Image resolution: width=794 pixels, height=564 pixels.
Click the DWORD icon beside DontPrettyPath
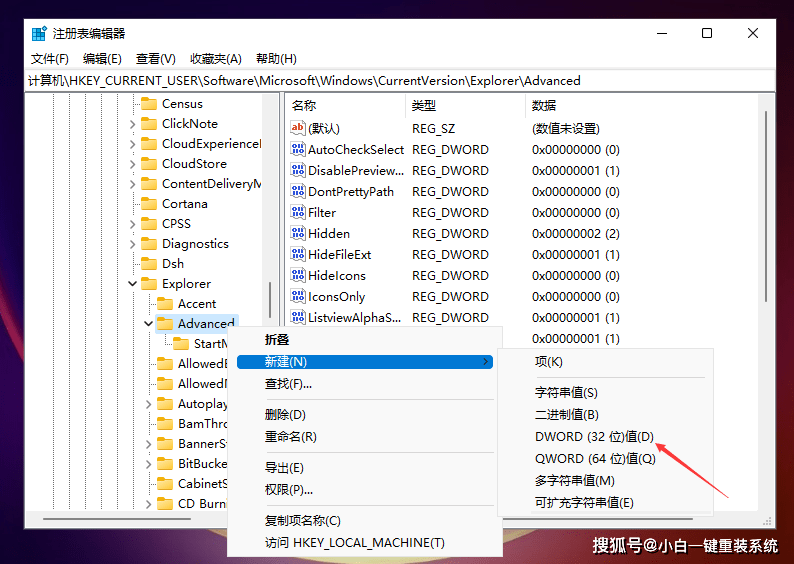298,191
